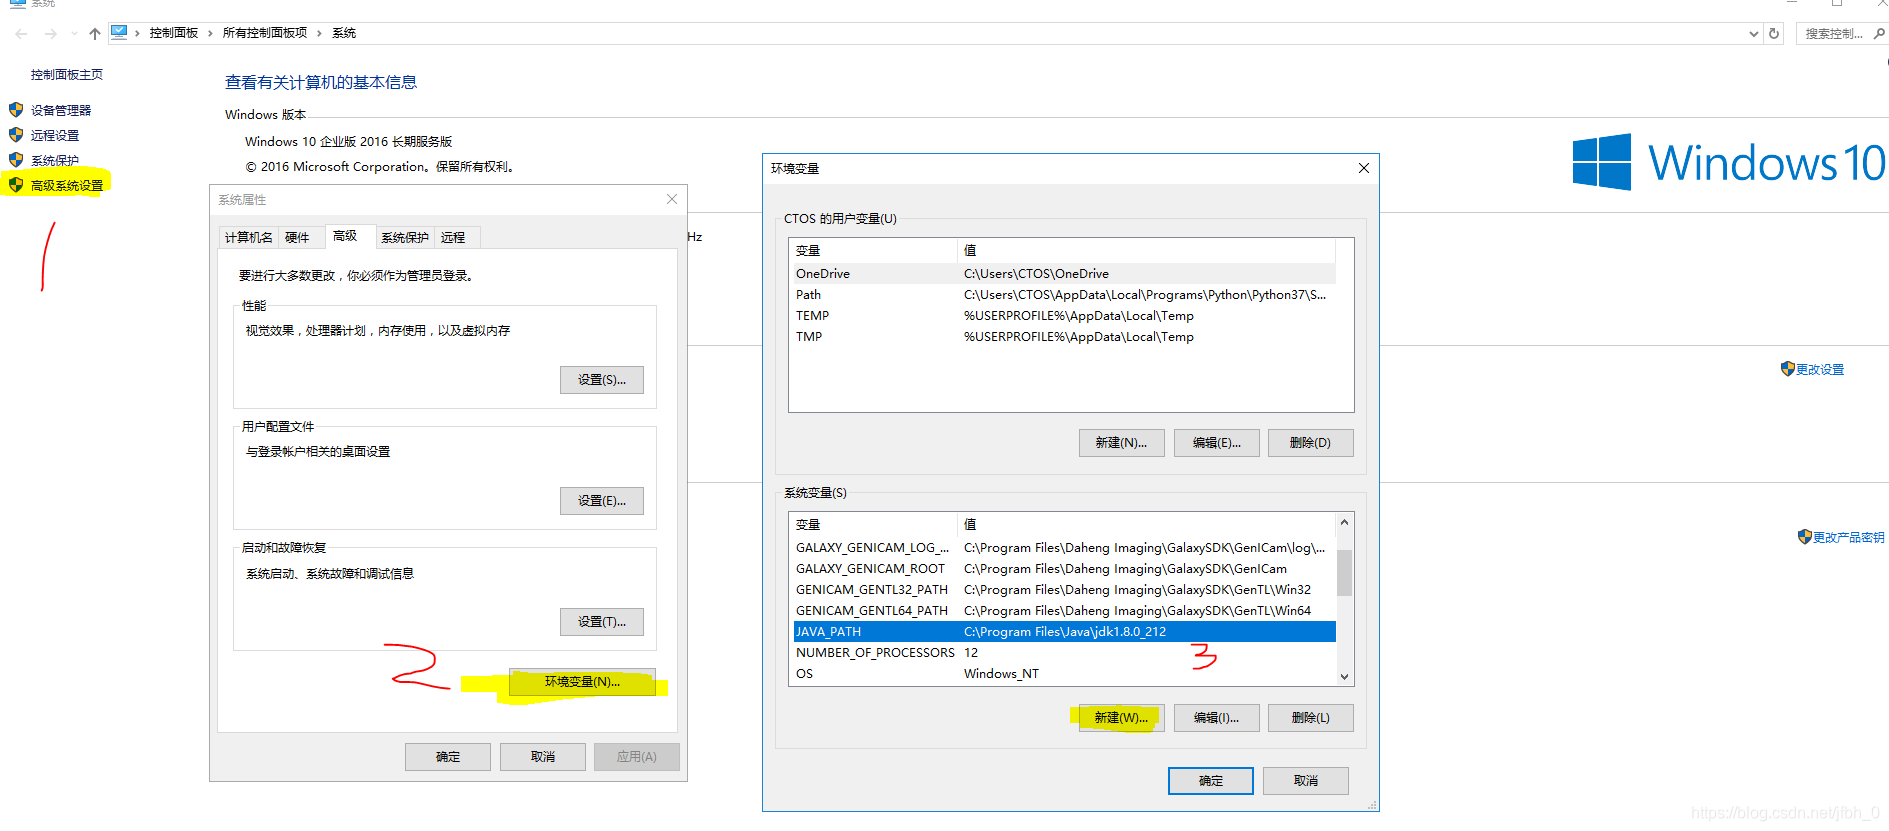
Task: Open 系统保护 sidebar link
Action: click(x=55, y=160)
